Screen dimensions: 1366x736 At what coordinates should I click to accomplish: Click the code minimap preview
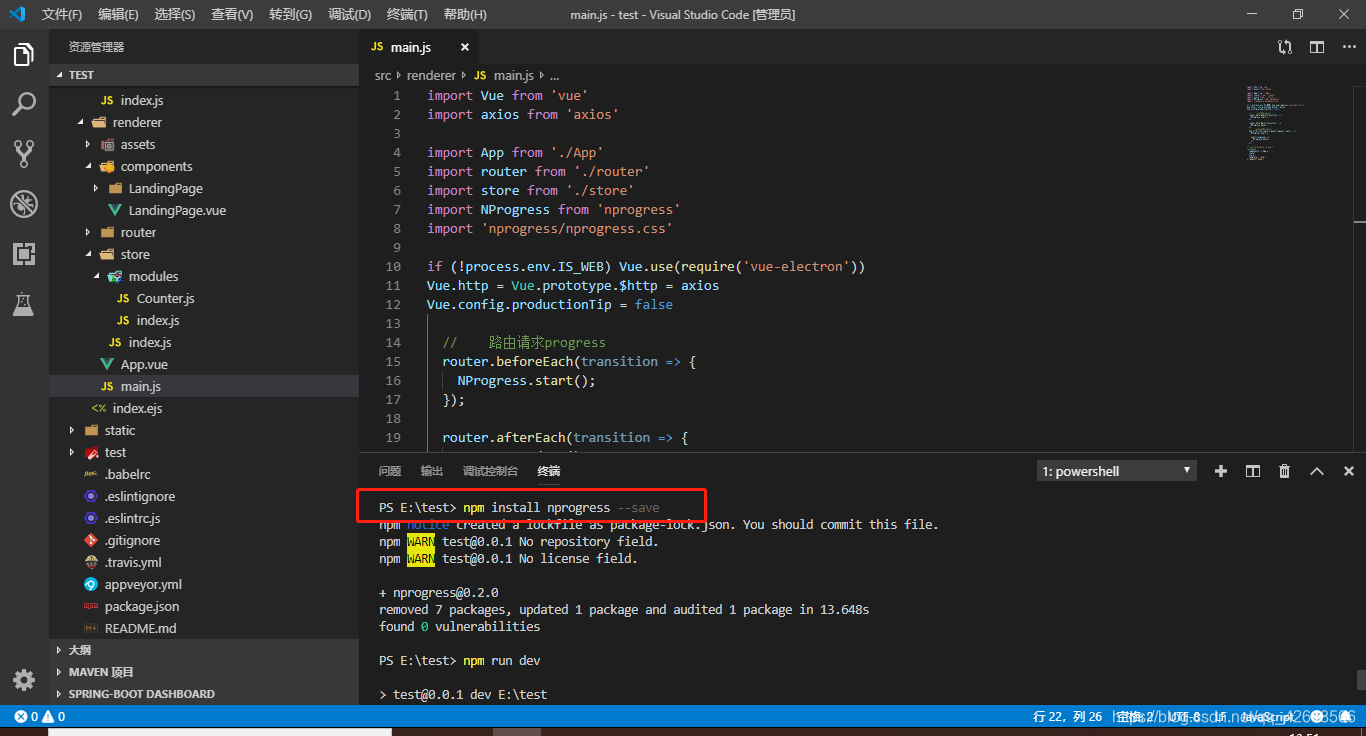(1275, 125)
